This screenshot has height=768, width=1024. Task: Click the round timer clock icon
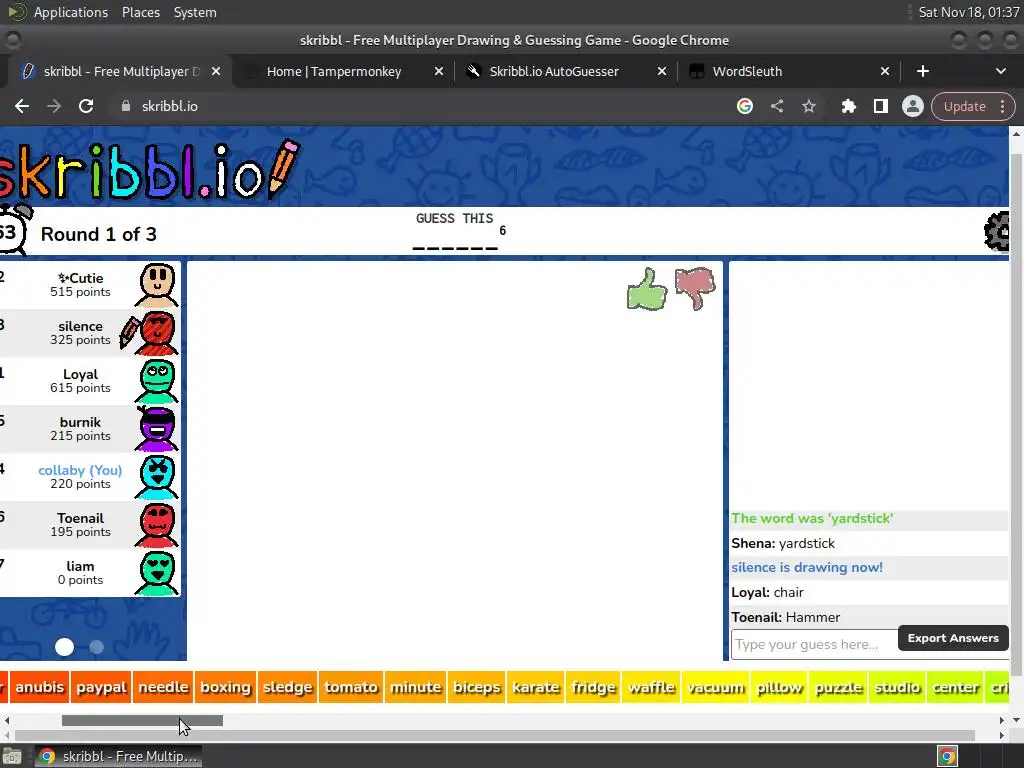[x=14, y=229]
